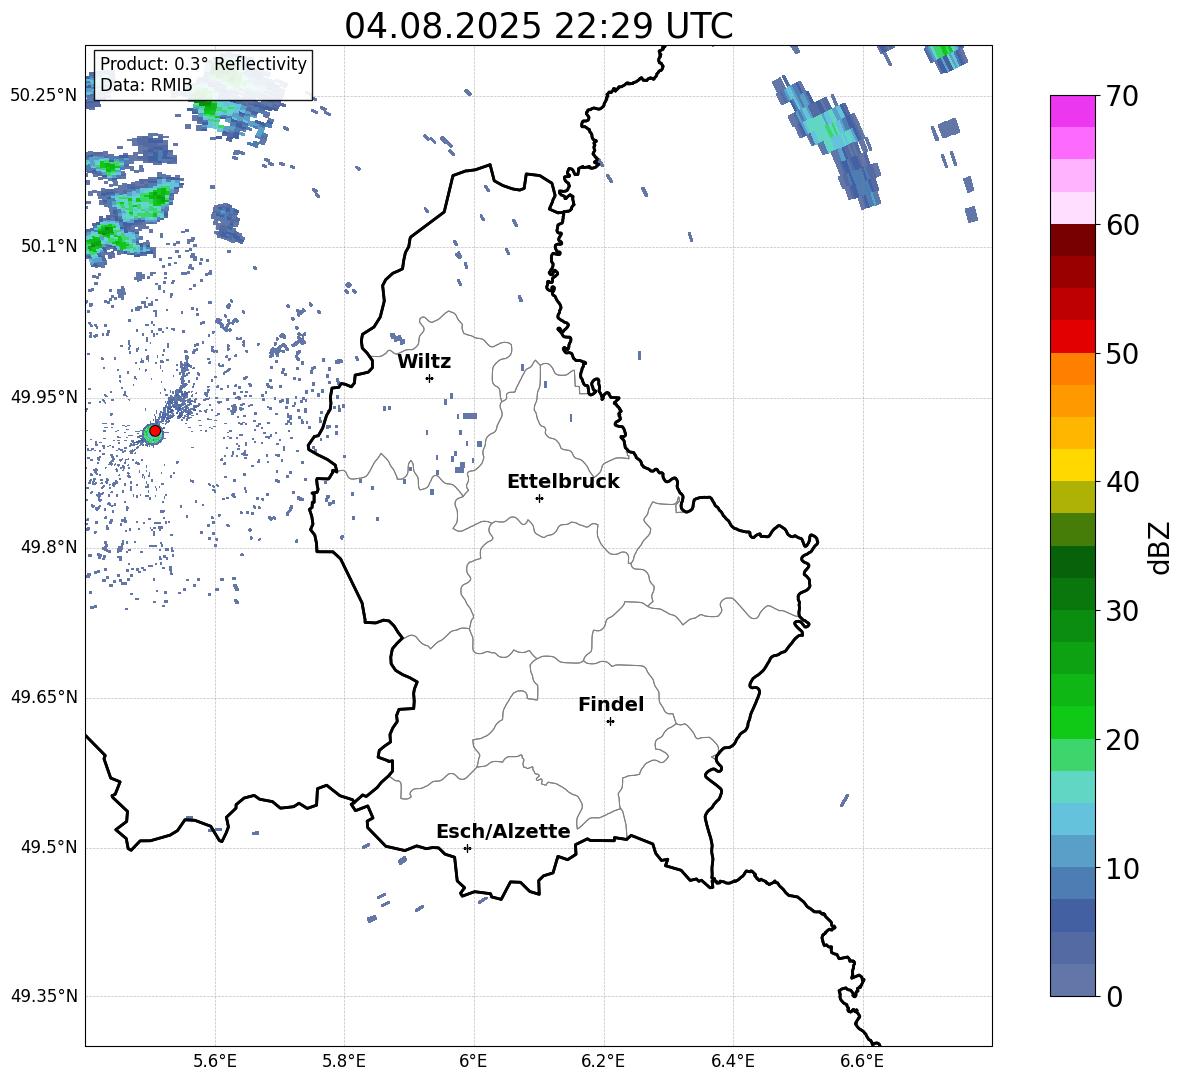
Task: Click the 5.8°E longitude label
Action: tap(344, 1061)
